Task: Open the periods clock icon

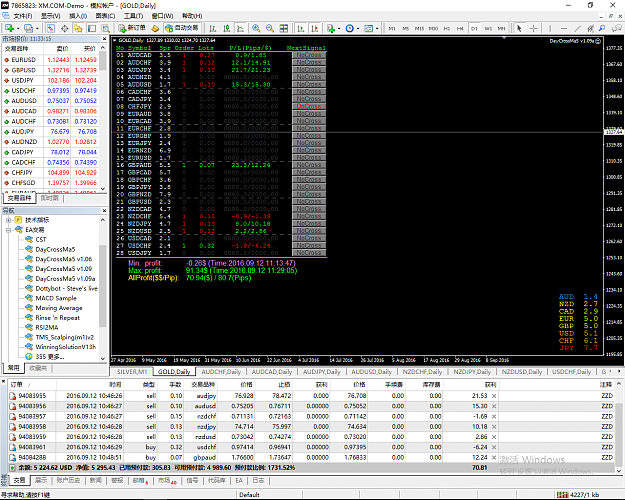Action: pos(350,28)
